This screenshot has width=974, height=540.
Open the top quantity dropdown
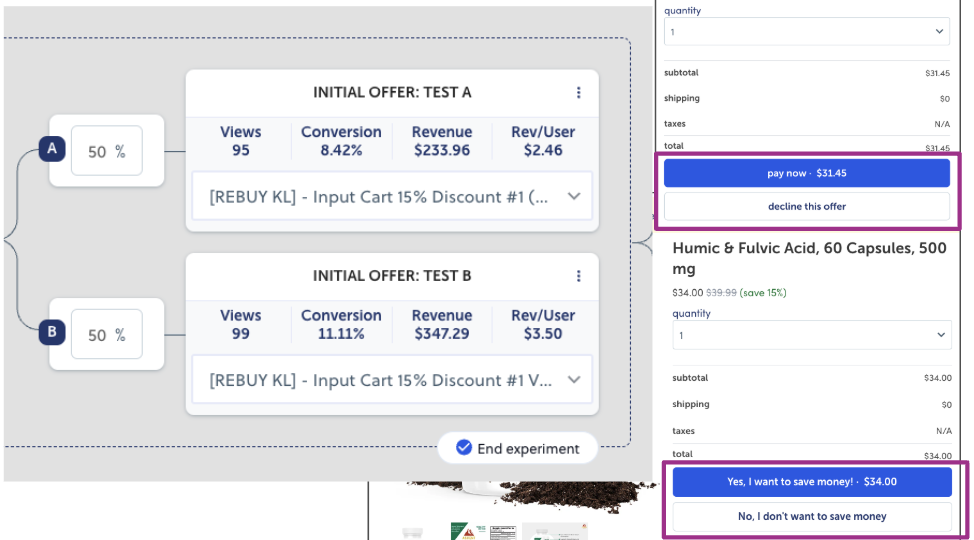(807, 32)
